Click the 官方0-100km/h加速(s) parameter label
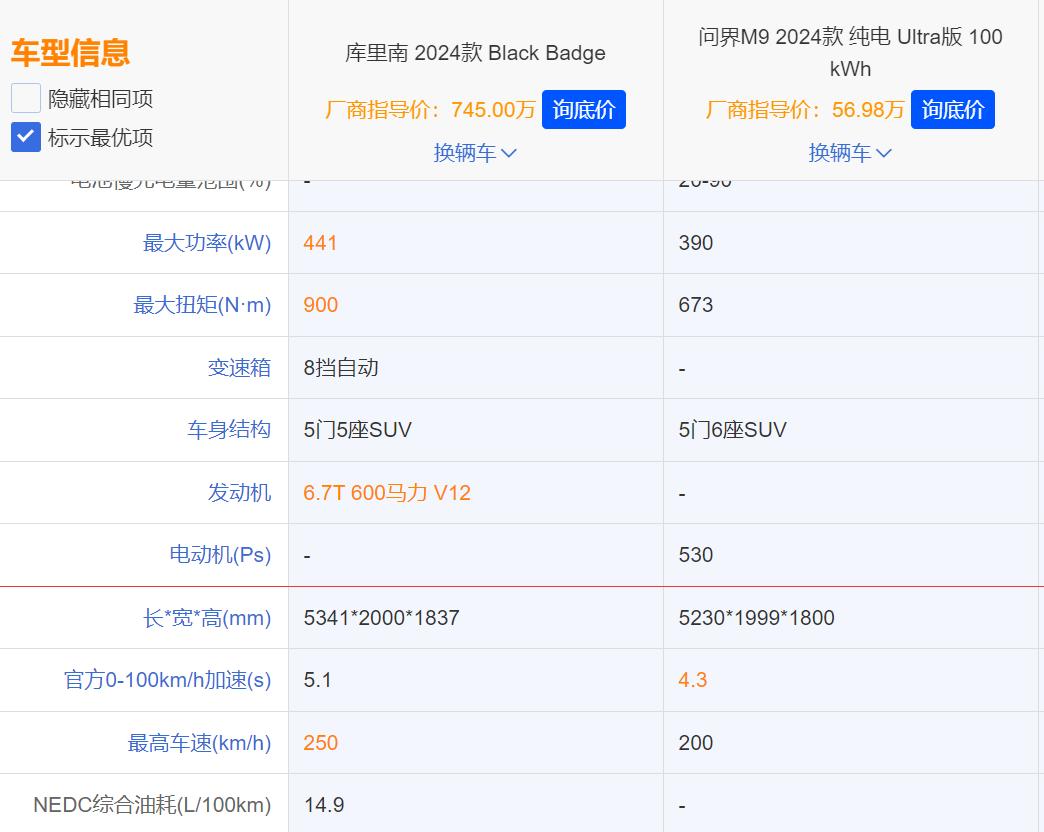1044x832 pixels. [168, 680]
